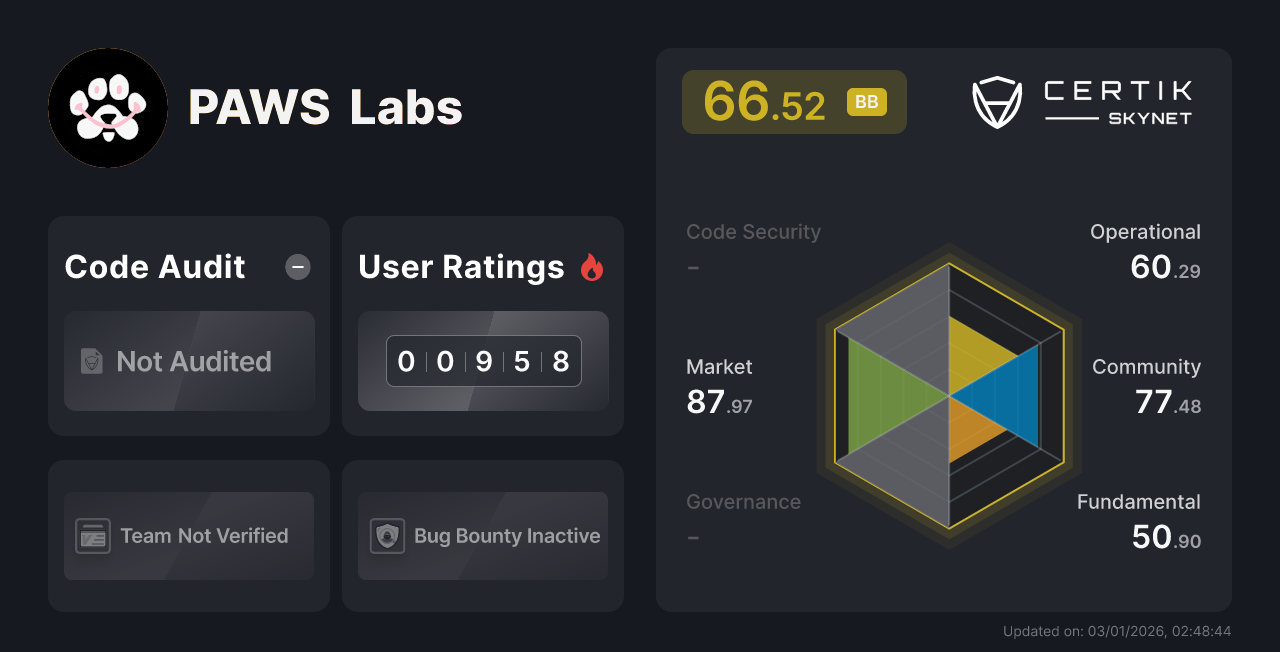1280x652 pixels.
Task: Select the CertiK shield logo
Action: click(996, 100)
